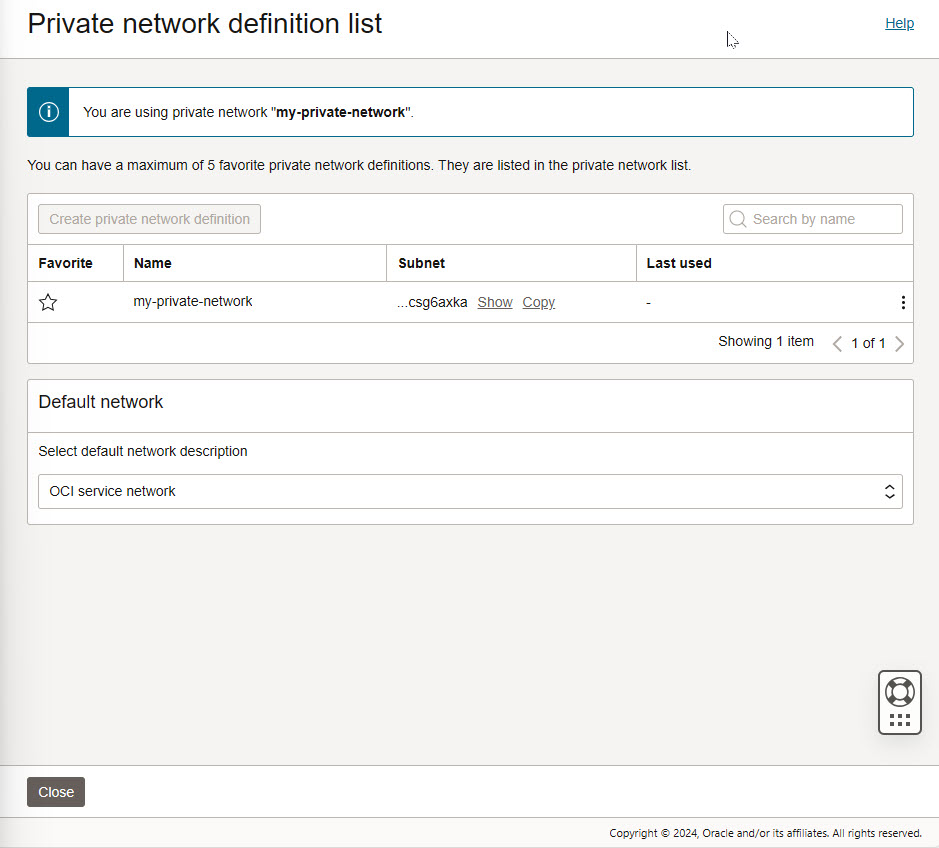Toggle favorite star for my-private-network
The image size is (939, 848).
coord(48,302)
